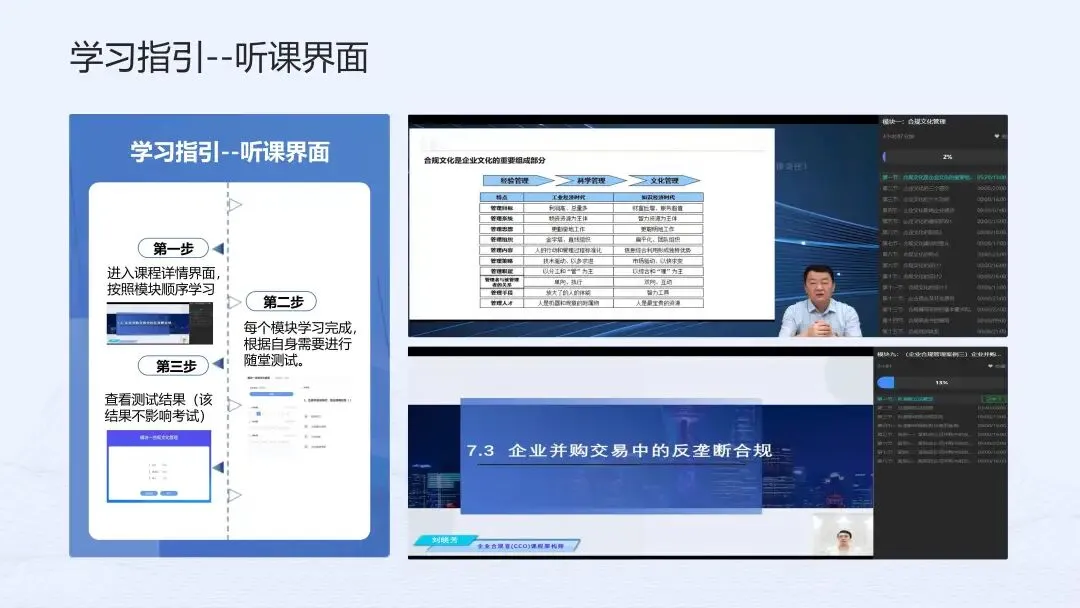
Task: Click the 文化管理 arrow in the lecture slide
Action: pos(665,180)
